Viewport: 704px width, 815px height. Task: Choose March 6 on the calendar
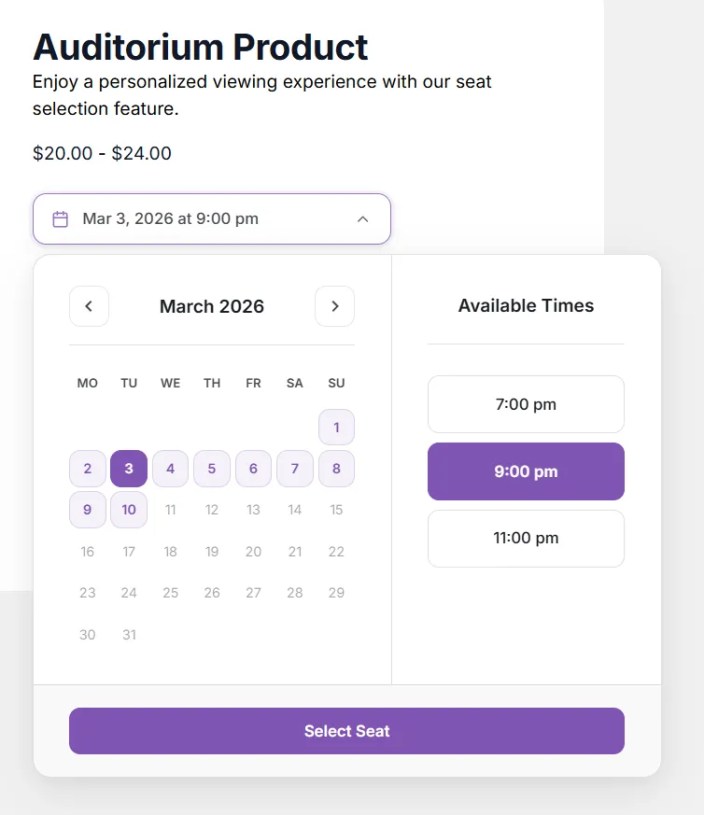[x=253, y=468]
